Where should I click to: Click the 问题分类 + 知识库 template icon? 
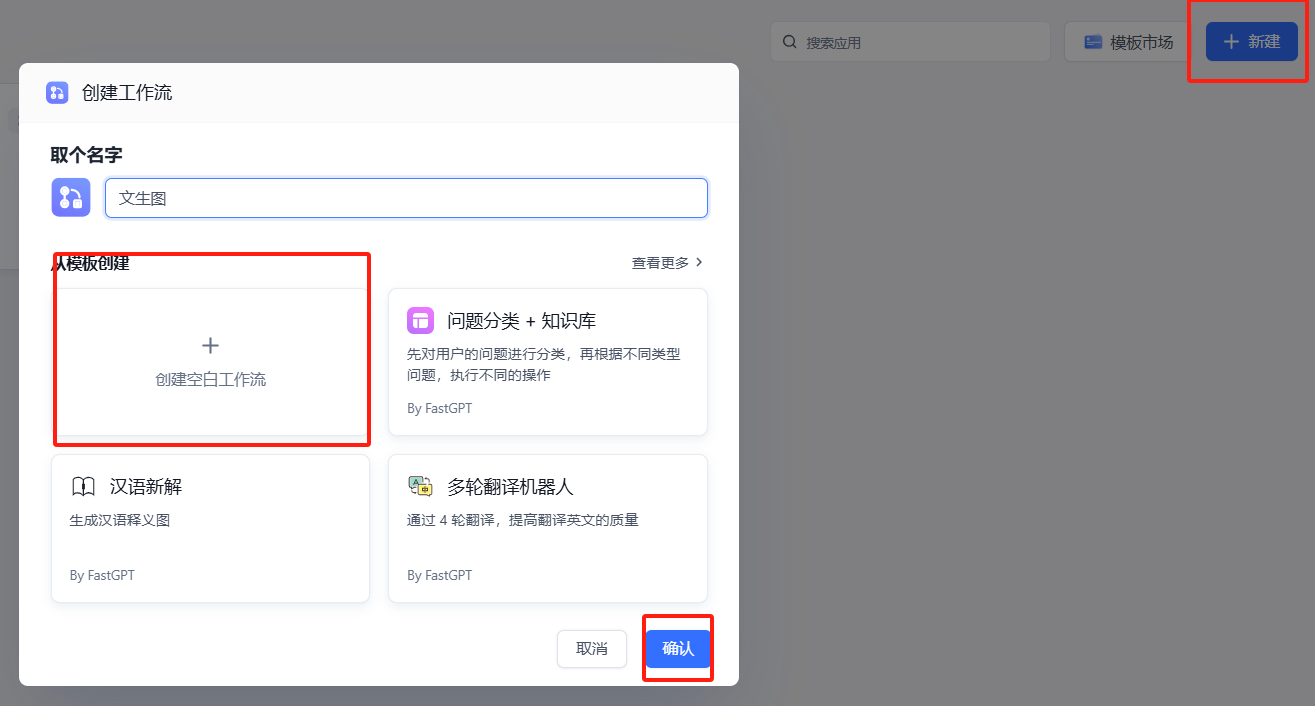pos(420,319)
